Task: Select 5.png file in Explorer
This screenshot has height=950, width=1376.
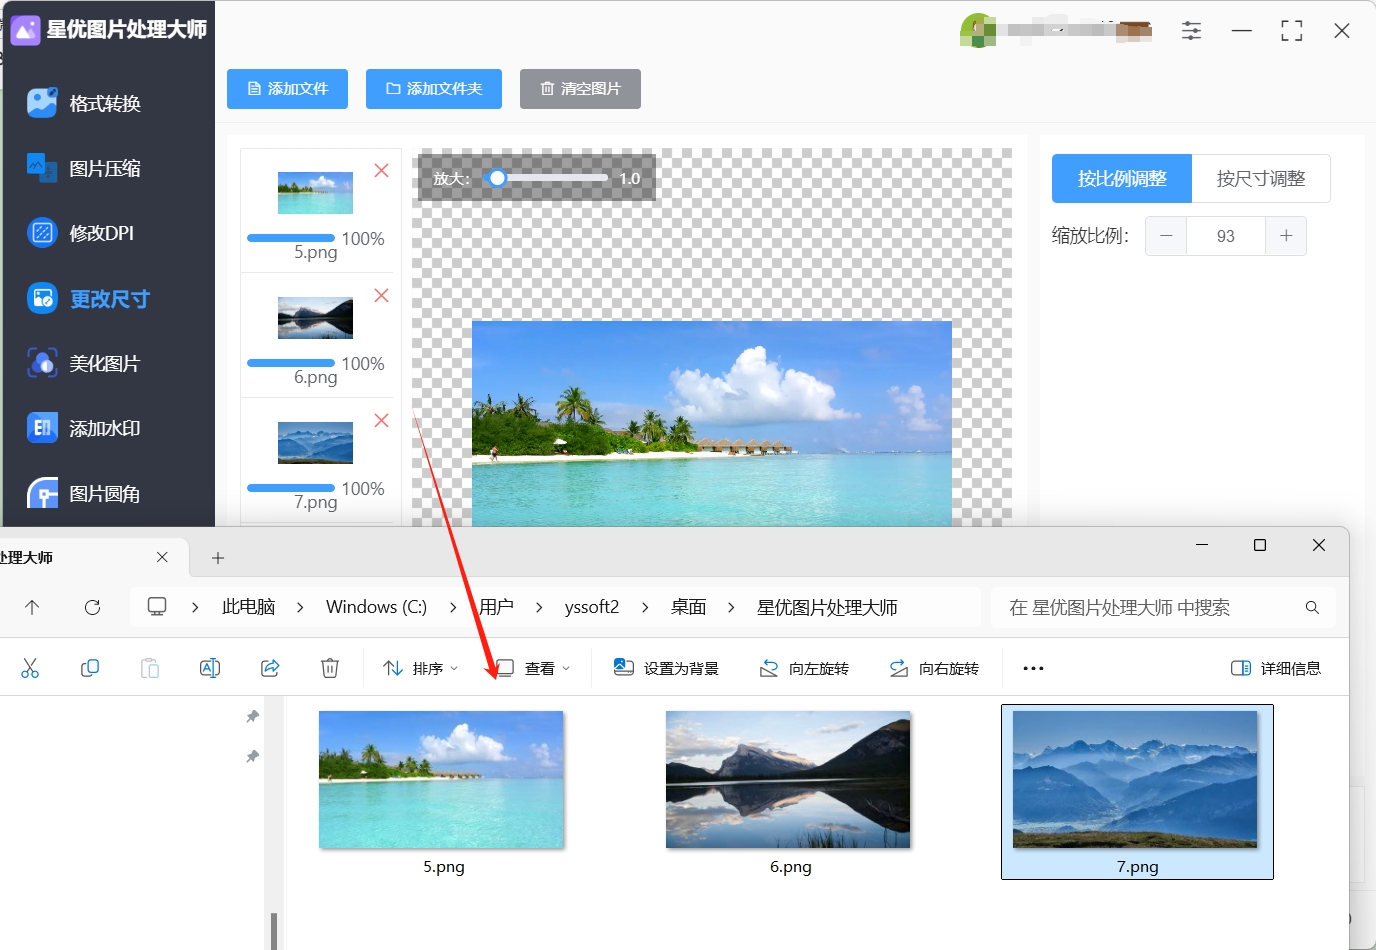Action: [x=442, y=792]
